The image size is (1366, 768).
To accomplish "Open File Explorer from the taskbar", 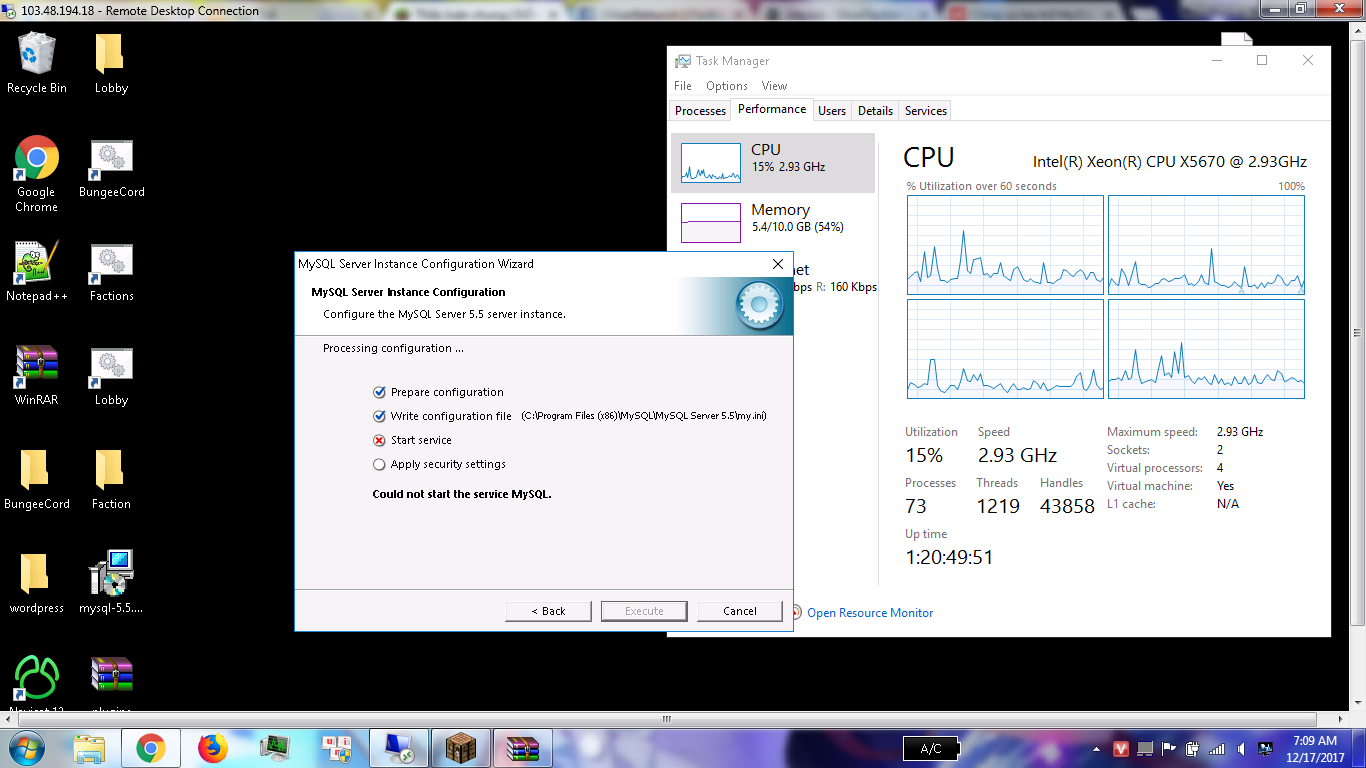I will (89, 748).
